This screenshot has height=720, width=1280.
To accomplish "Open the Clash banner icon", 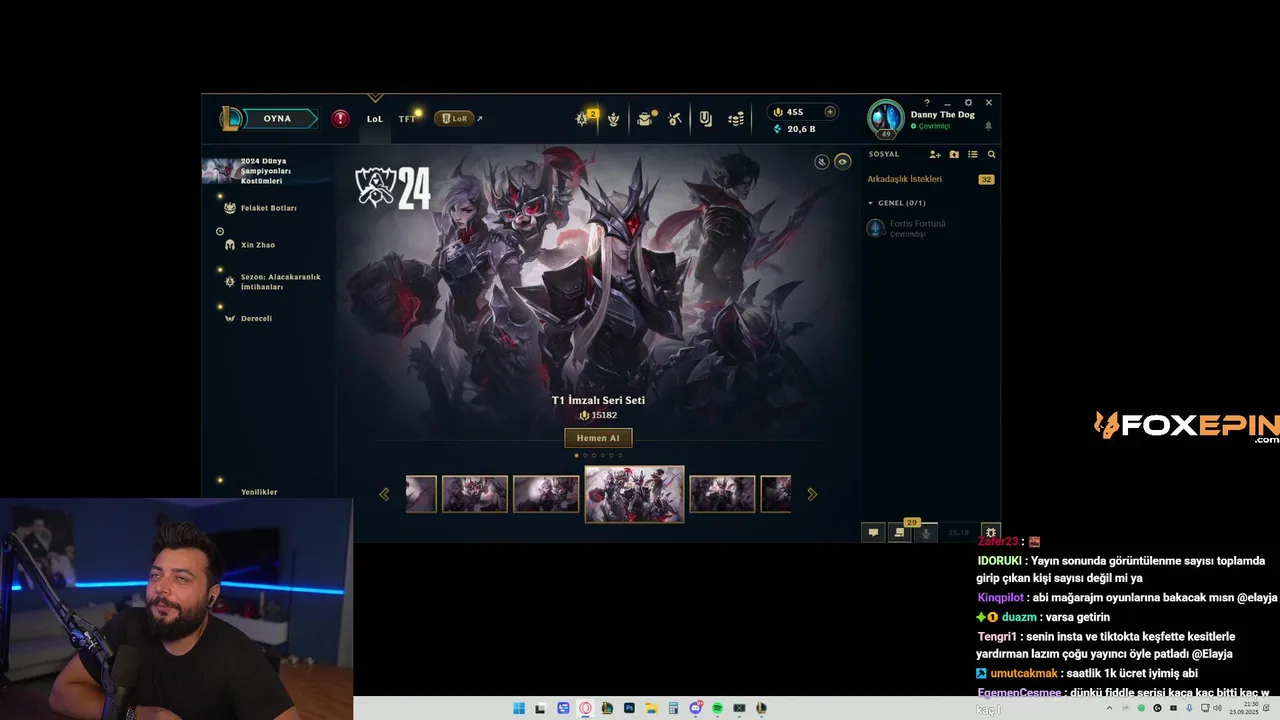I will pos(706,119).
